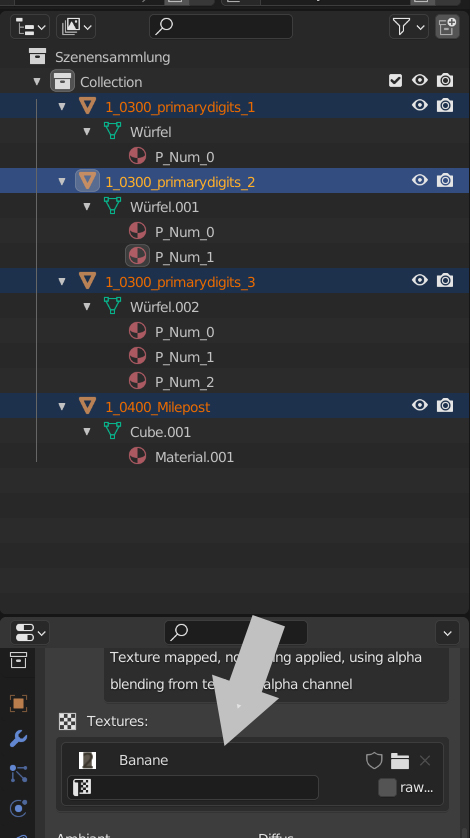This screenshot has width=470, height=838.
Task: Click the new collection icon in outliner header
Action: pos(448,26)
